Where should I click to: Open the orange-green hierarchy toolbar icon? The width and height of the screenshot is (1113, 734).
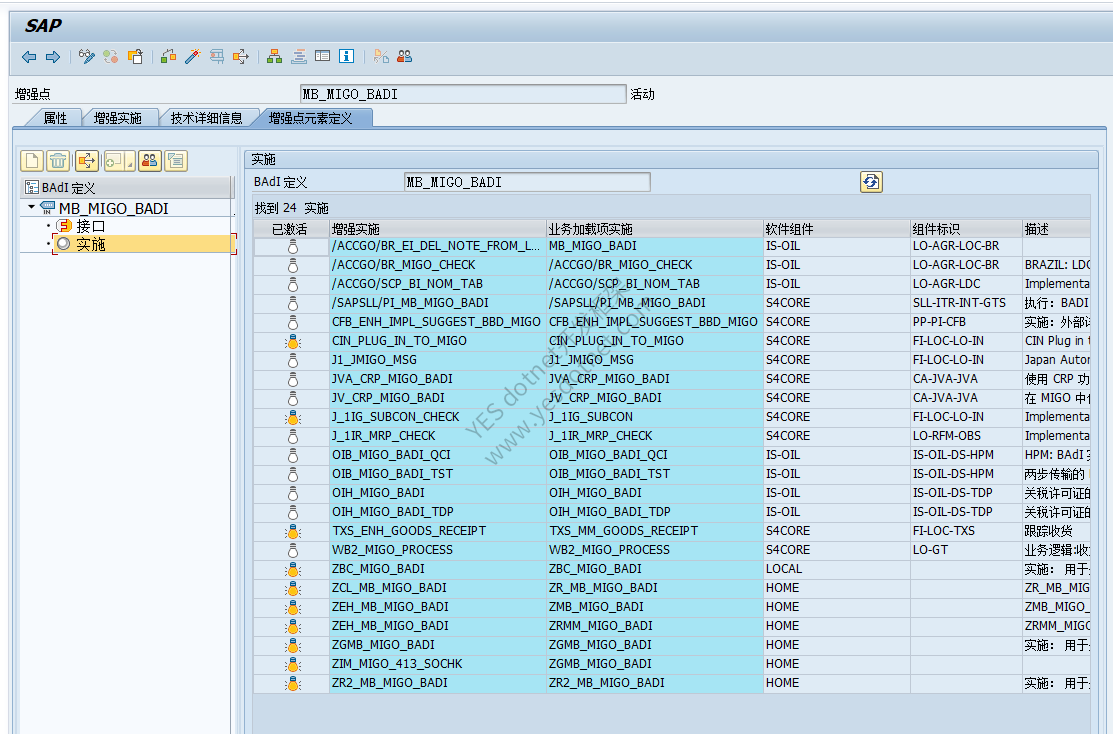275,57
